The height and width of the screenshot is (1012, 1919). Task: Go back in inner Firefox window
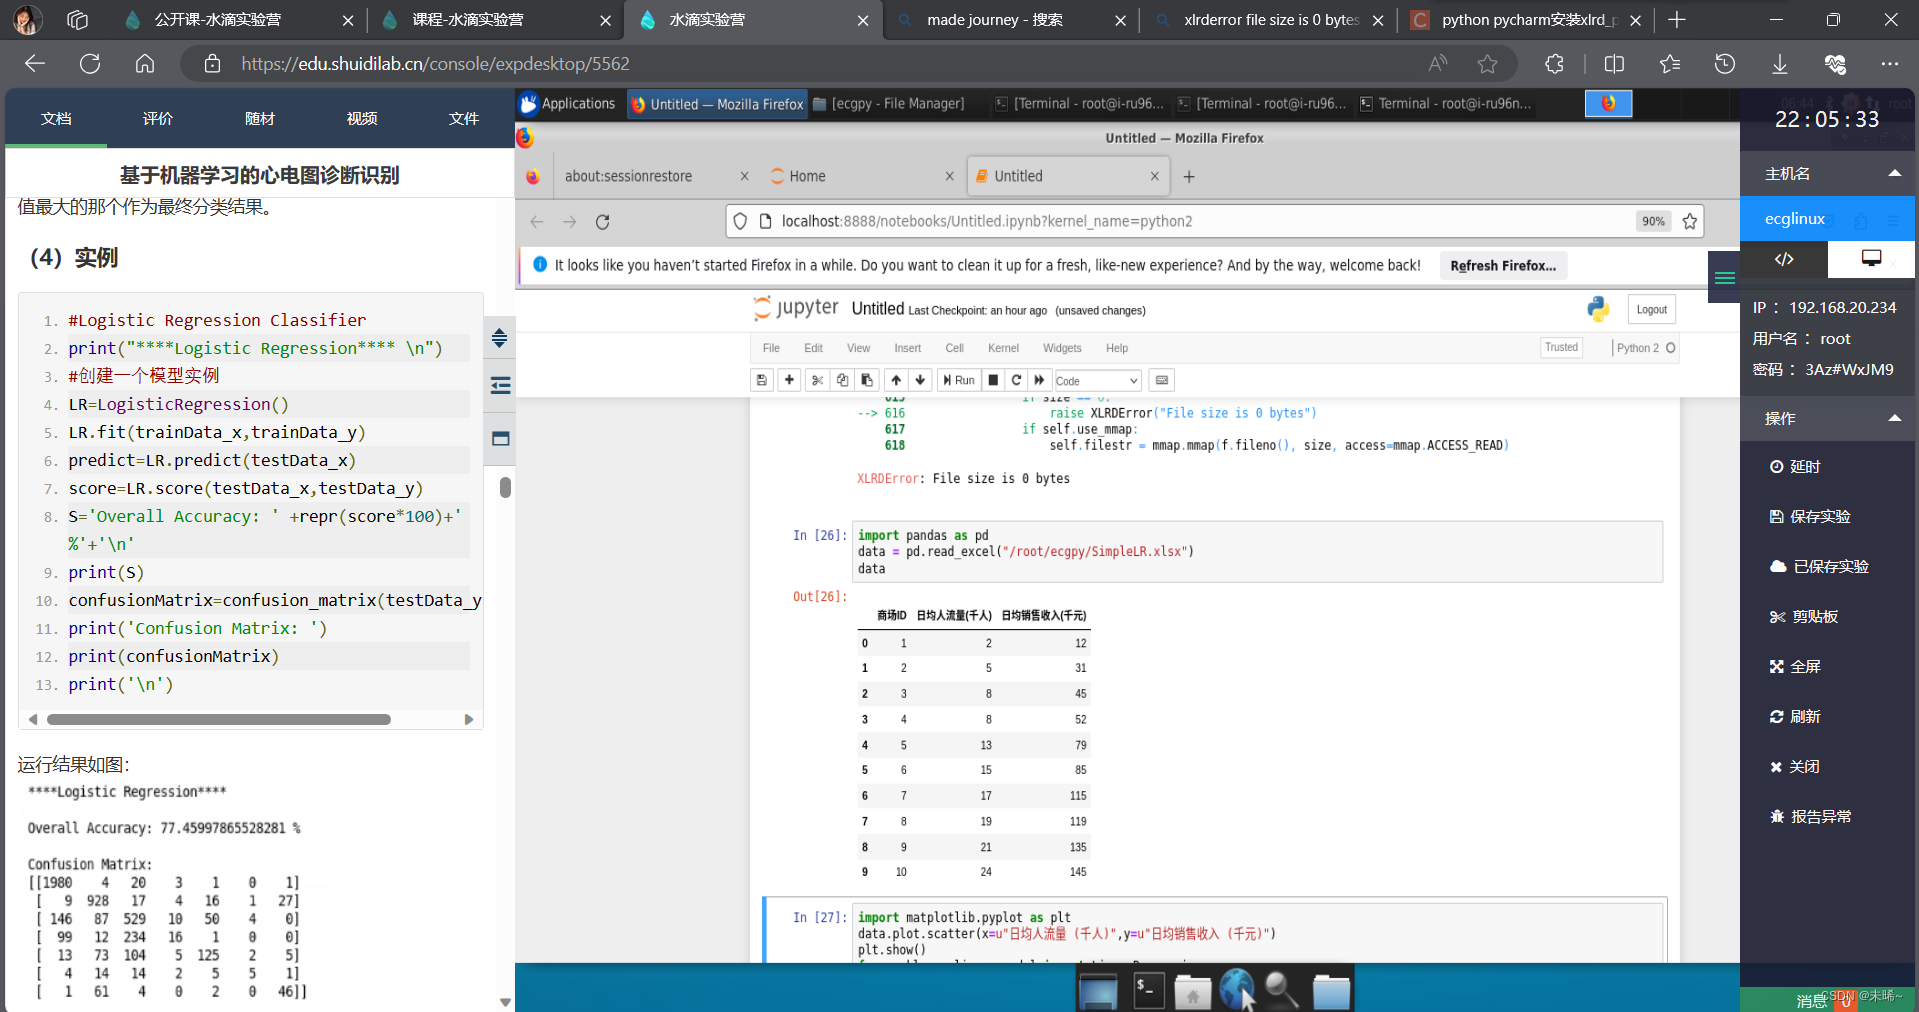(537, 222)
